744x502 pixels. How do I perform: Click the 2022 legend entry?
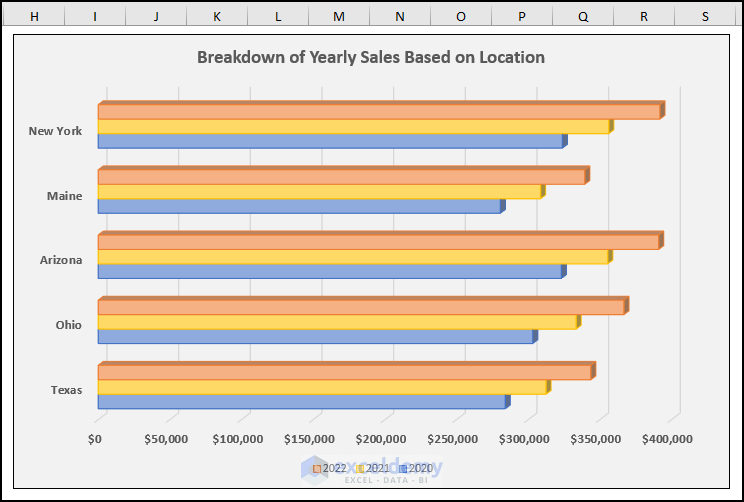tap(330, 469)
